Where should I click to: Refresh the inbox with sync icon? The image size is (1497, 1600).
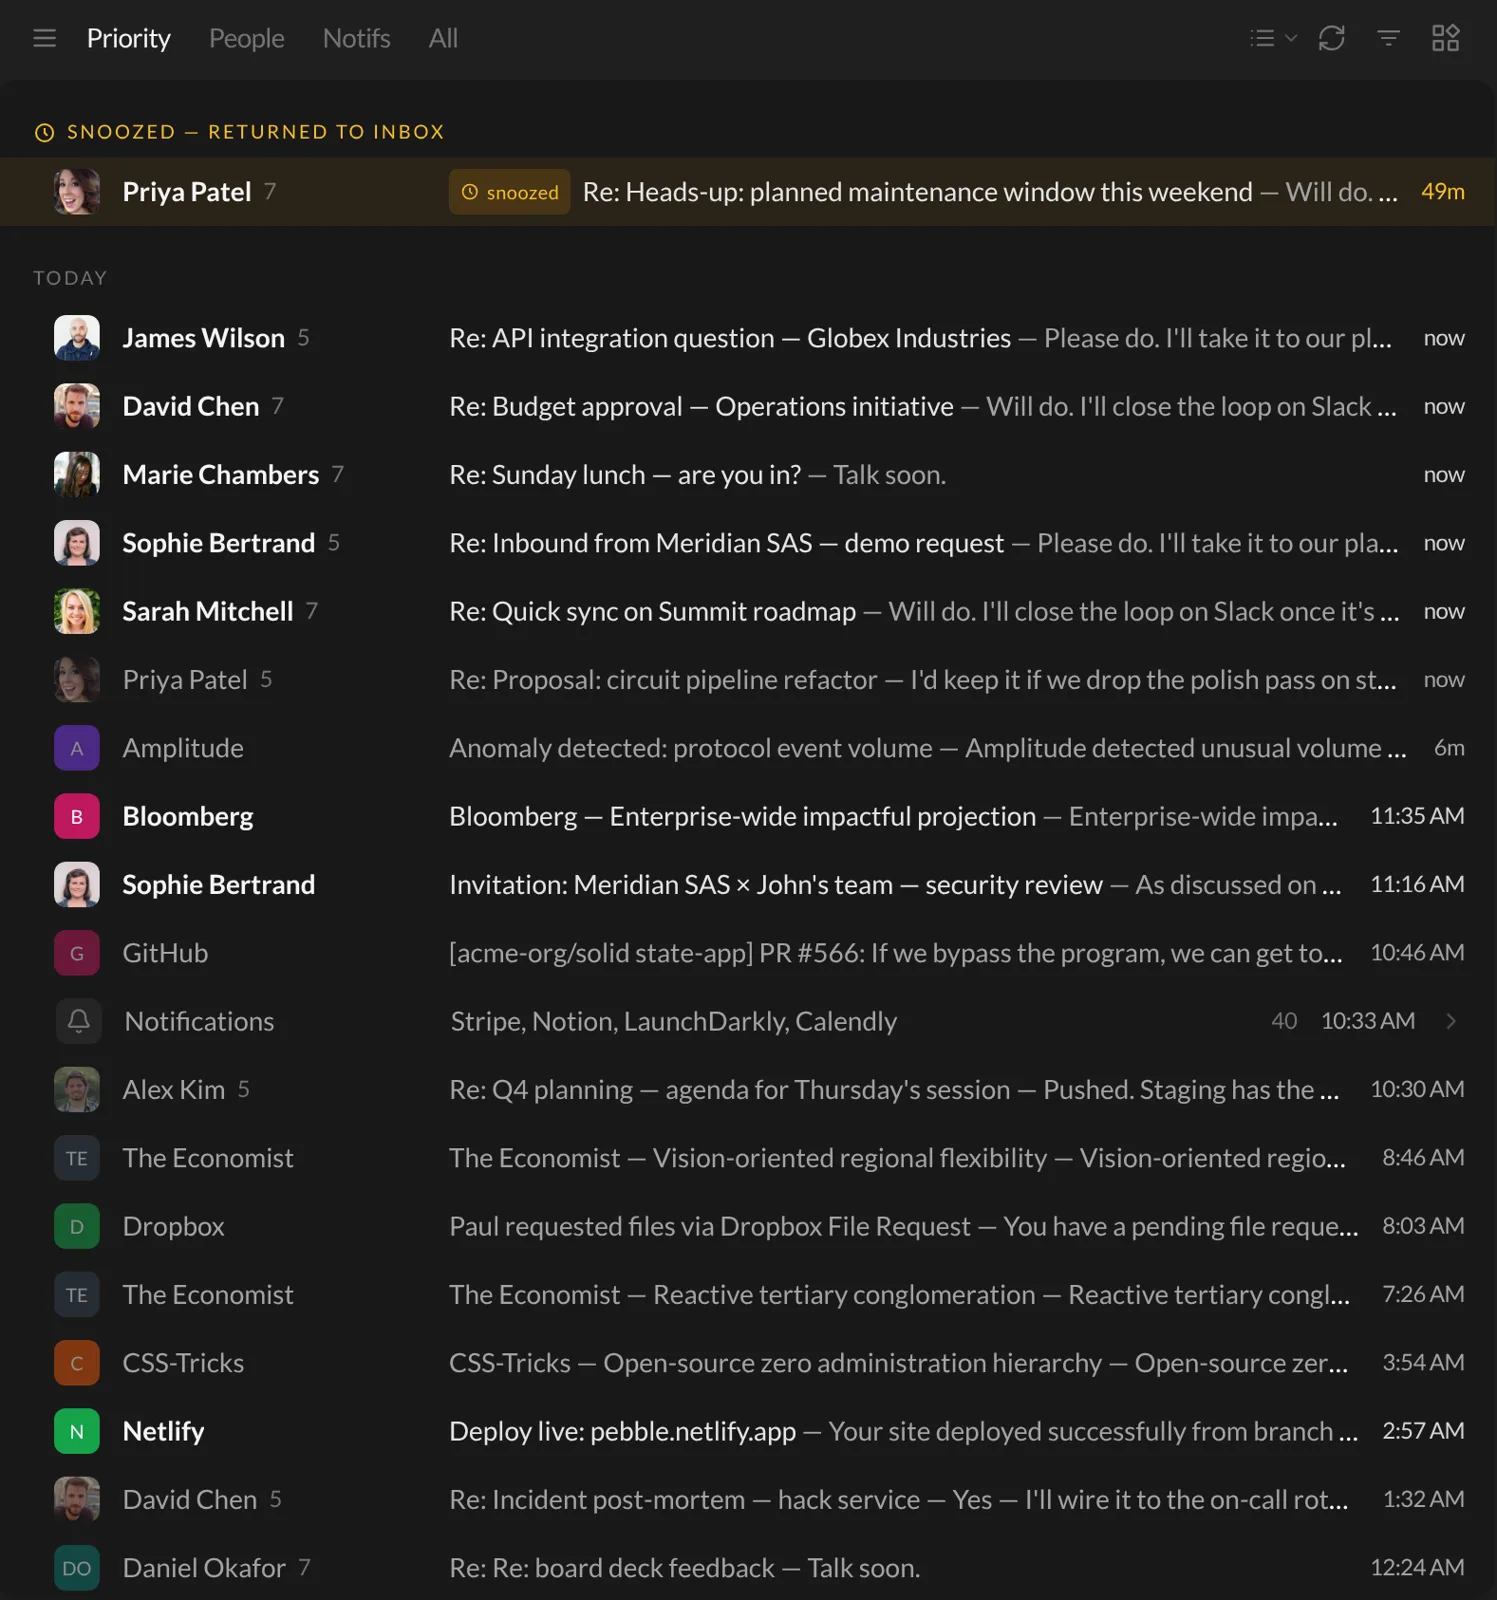pos(1331,38)
